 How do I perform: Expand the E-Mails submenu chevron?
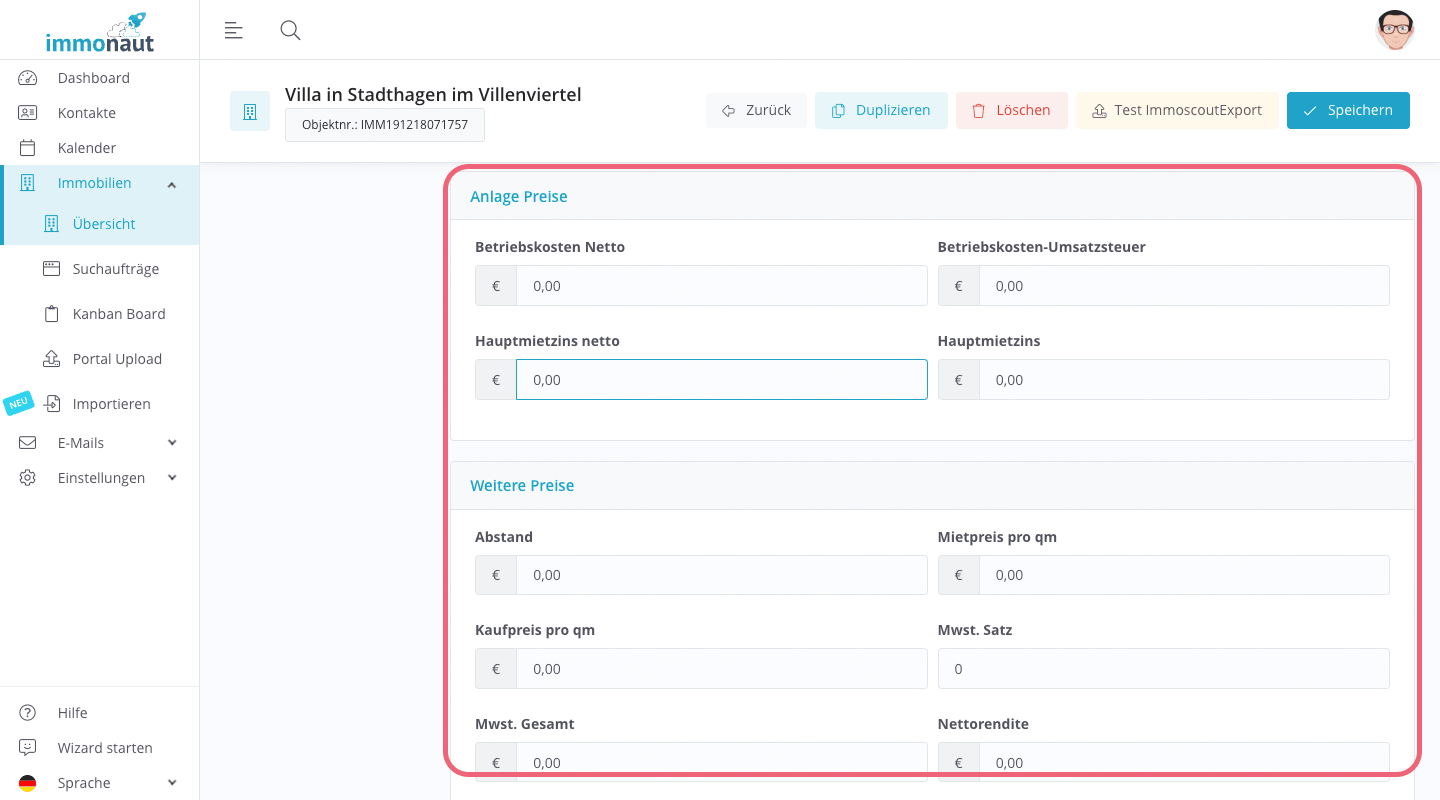pyautogui.click(x=172, y=443)
